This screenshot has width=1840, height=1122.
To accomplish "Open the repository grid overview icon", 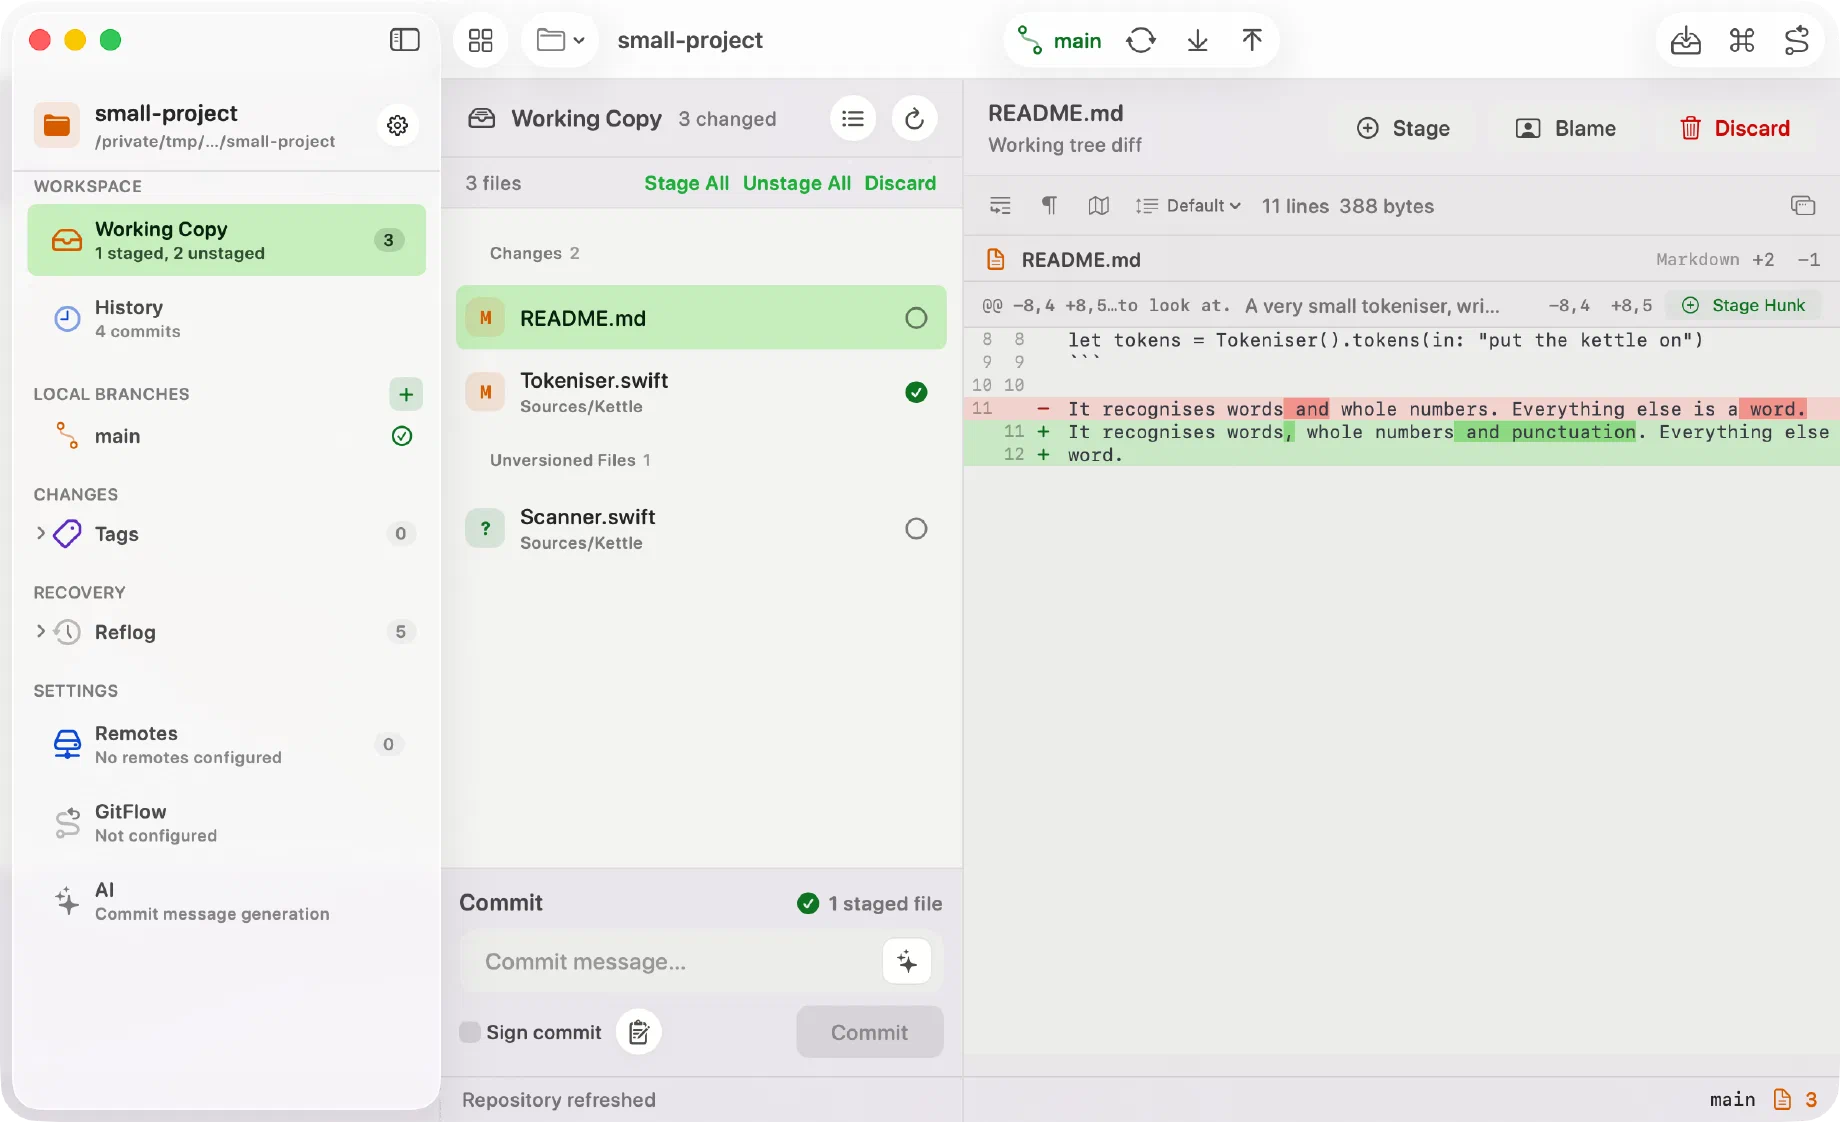I will pos(481,40).
